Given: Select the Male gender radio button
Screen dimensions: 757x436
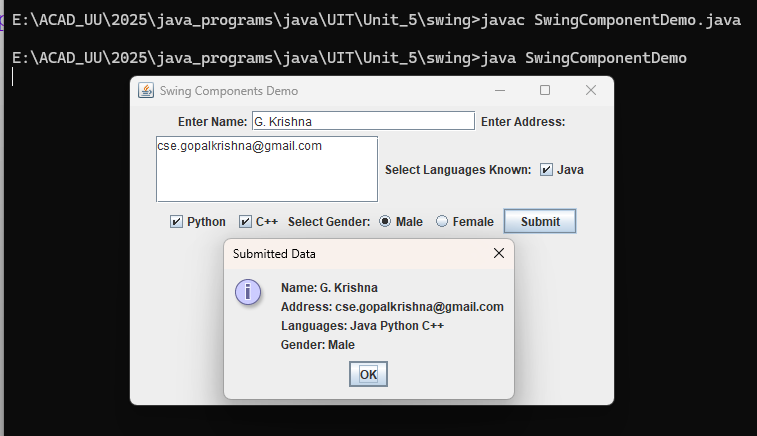Looking at the screenshot, I should [x=385, y=221].
